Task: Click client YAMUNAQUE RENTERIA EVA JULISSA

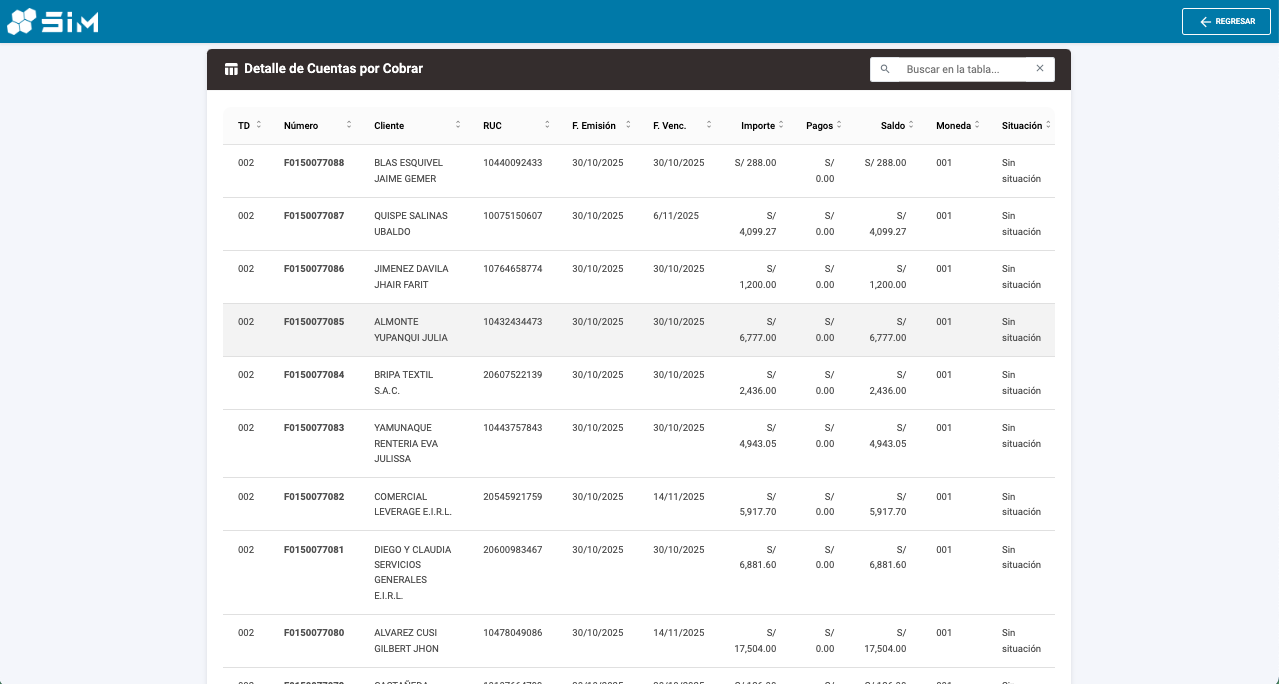Action: pos(406,443)
